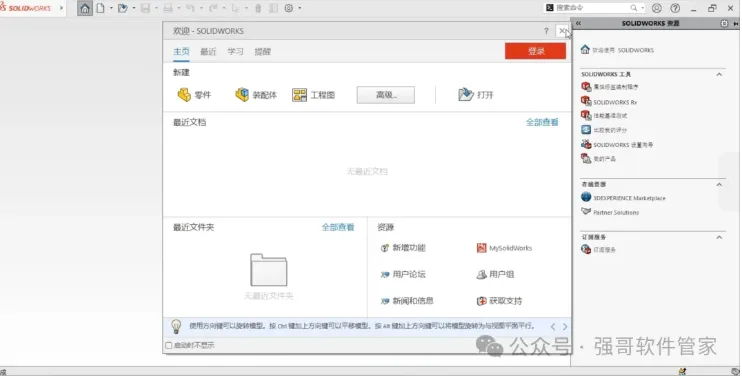Image resolution: width=742 pixels, height=379 pixels.
Task: Click the Redo arrow toolbar icon
Action: 213,8
